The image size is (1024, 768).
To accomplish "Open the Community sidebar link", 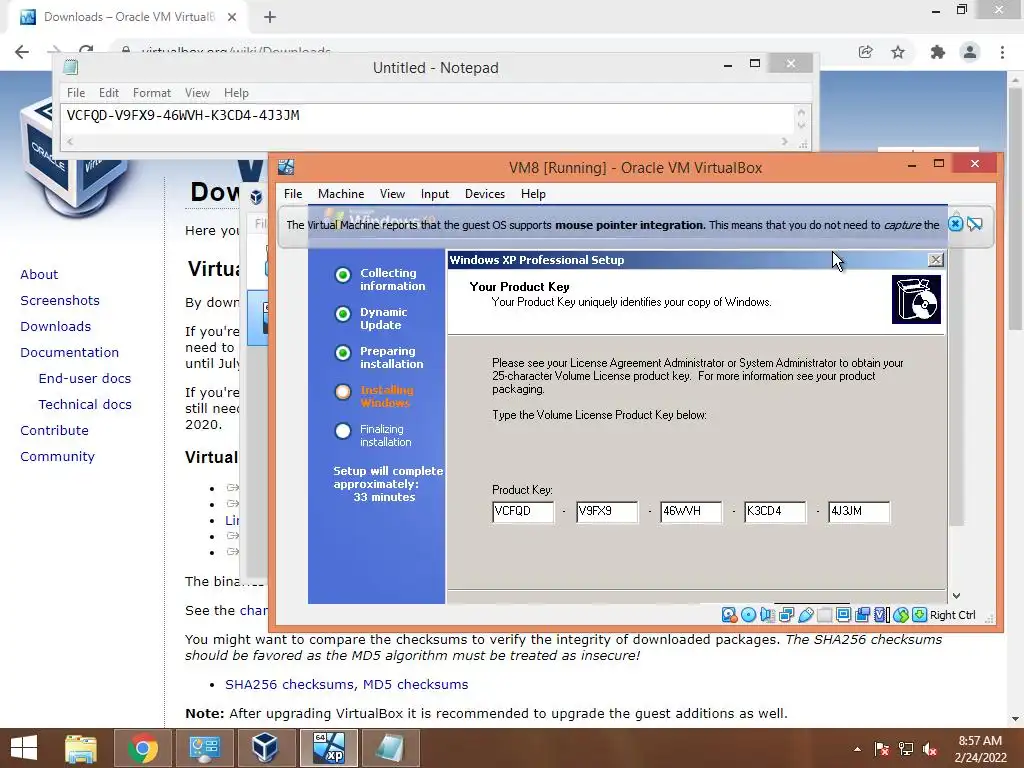I will (57, 456).
